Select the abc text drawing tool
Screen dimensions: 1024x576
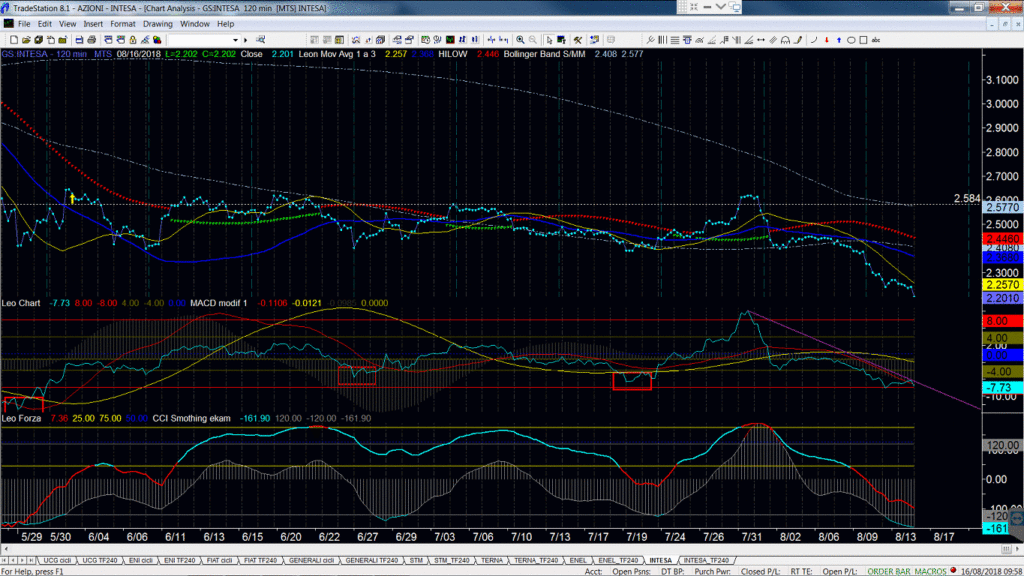tap(876, 40)
